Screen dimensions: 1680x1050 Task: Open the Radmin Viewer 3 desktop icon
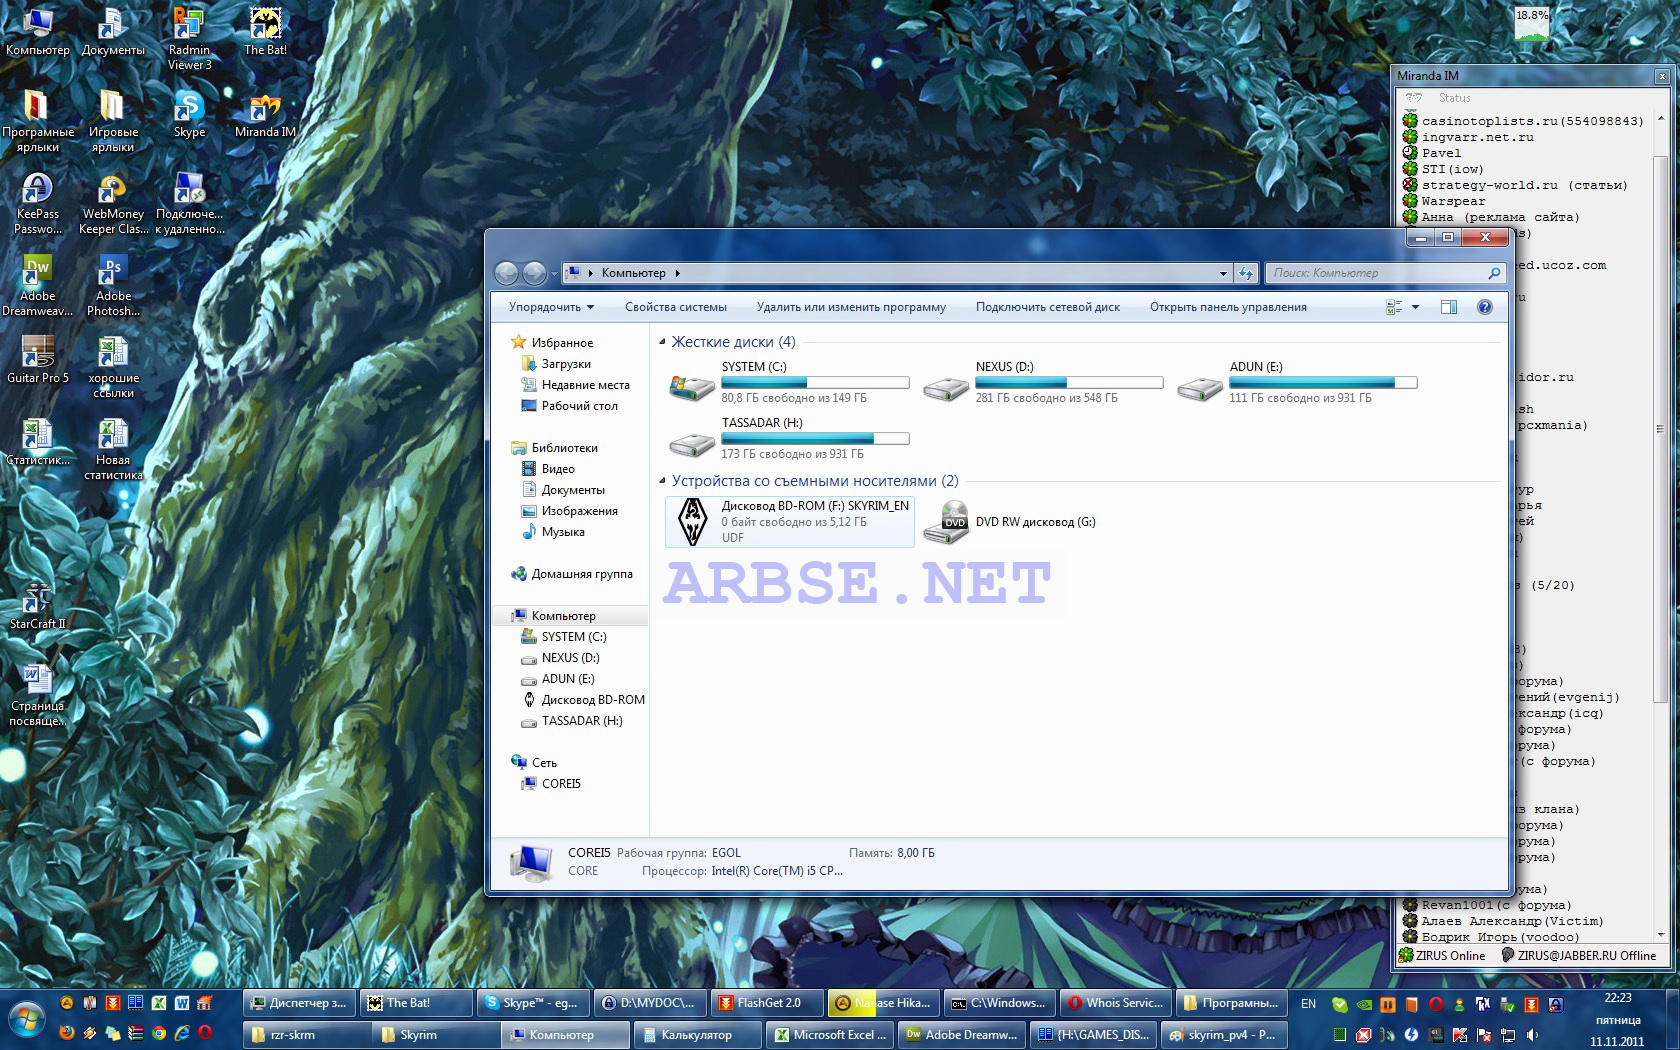(x=189, y=38)
